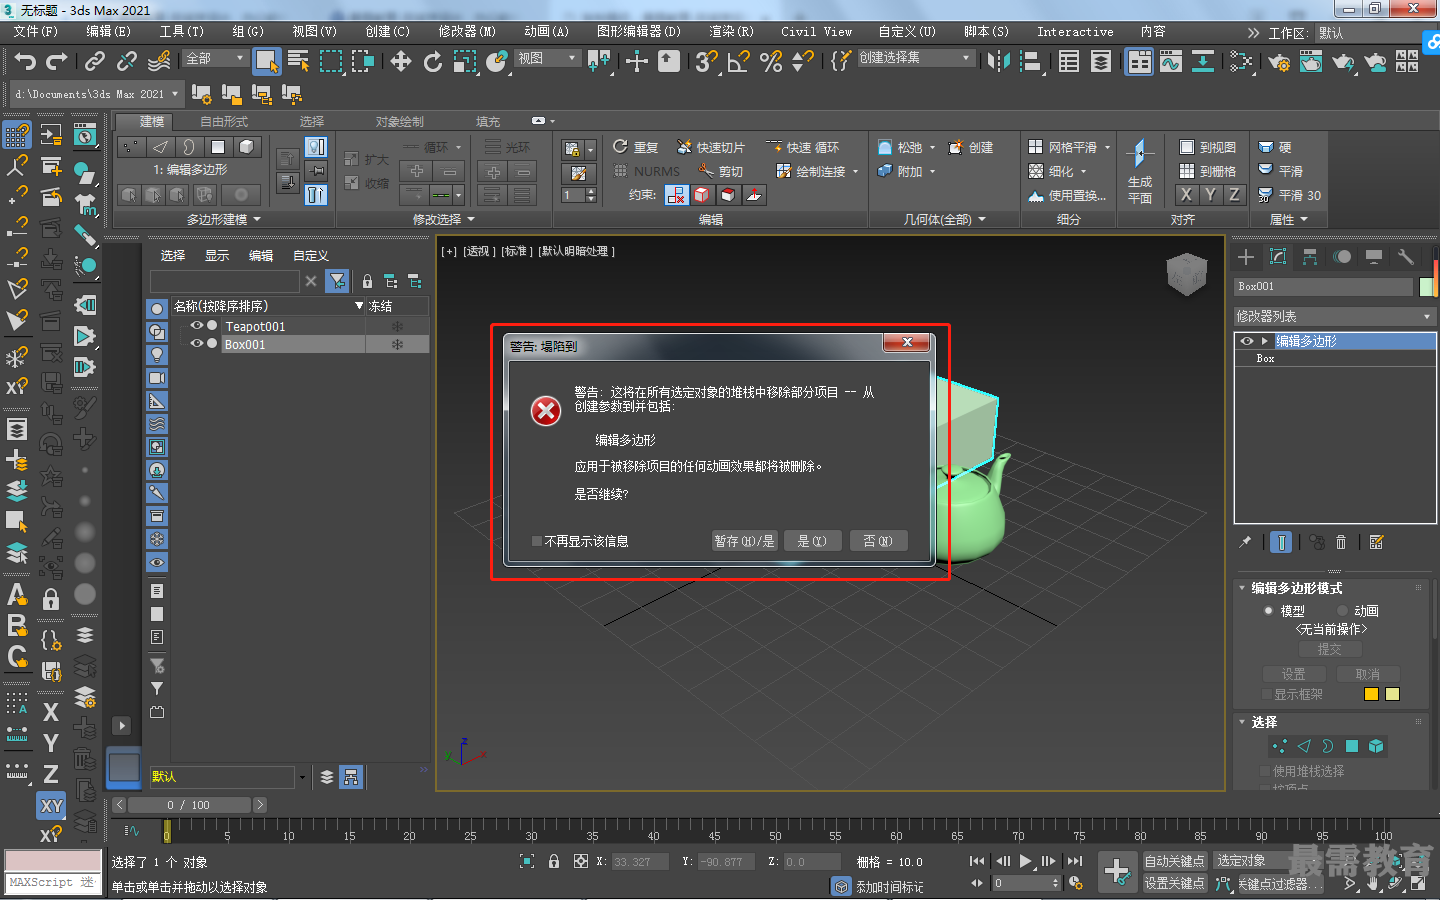Open the 修改器(M) menu
The width and height of the screenshot is (1440, 900).
[x=467, y=31]
